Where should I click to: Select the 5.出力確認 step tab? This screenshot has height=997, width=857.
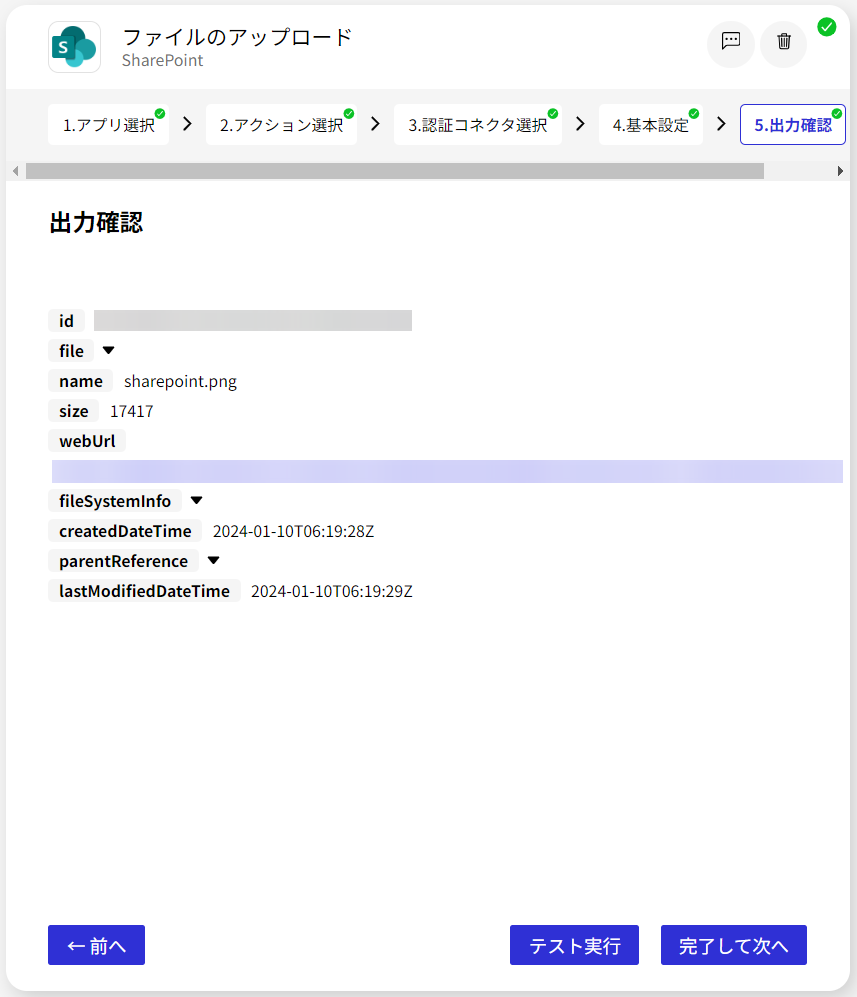pyautogui.click(x=793, y=125)
